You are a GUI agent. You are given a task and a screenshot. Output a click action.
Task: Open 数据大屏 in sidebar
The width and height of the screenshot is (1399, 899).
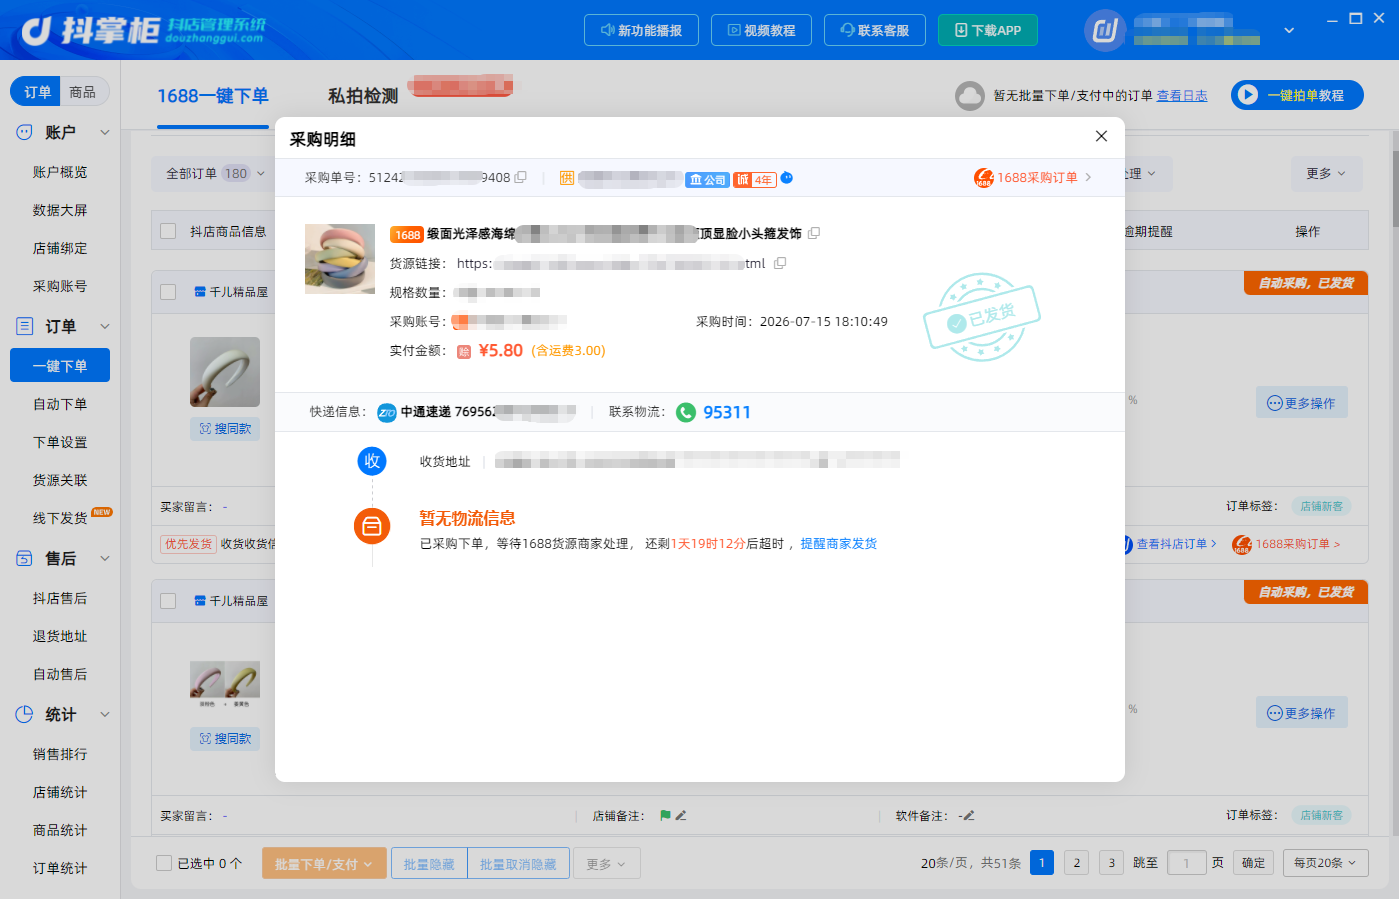[x=60, y=210]
